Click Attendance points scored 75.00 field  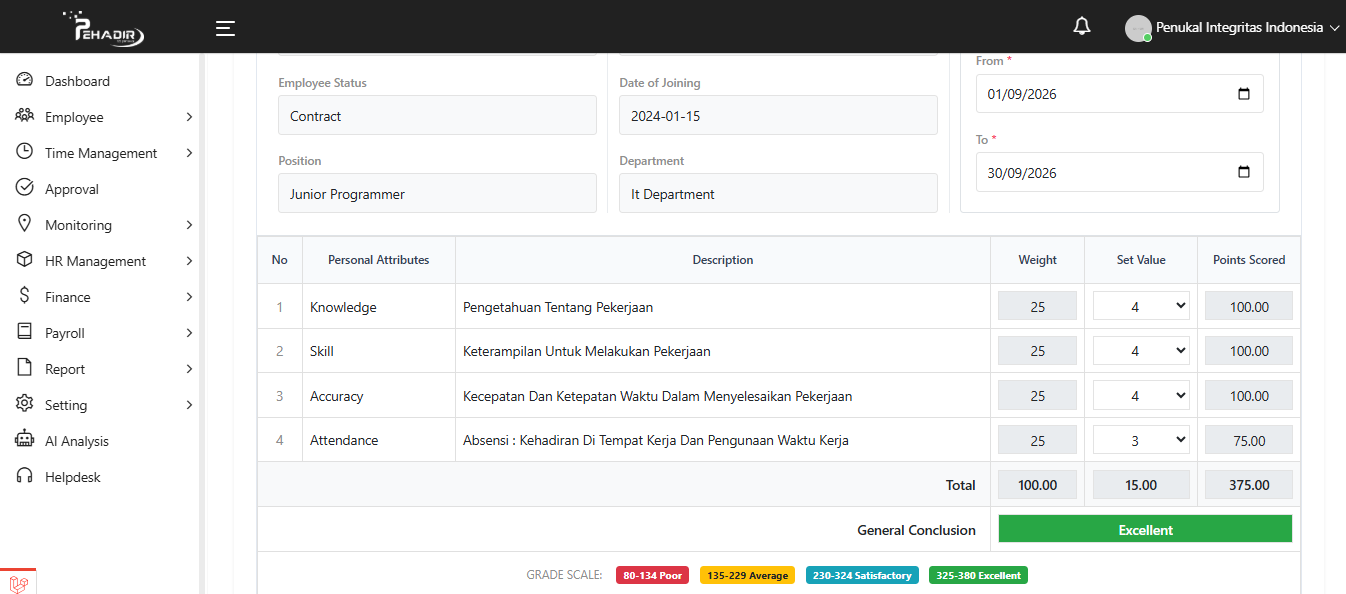(x=1248, y=440)
